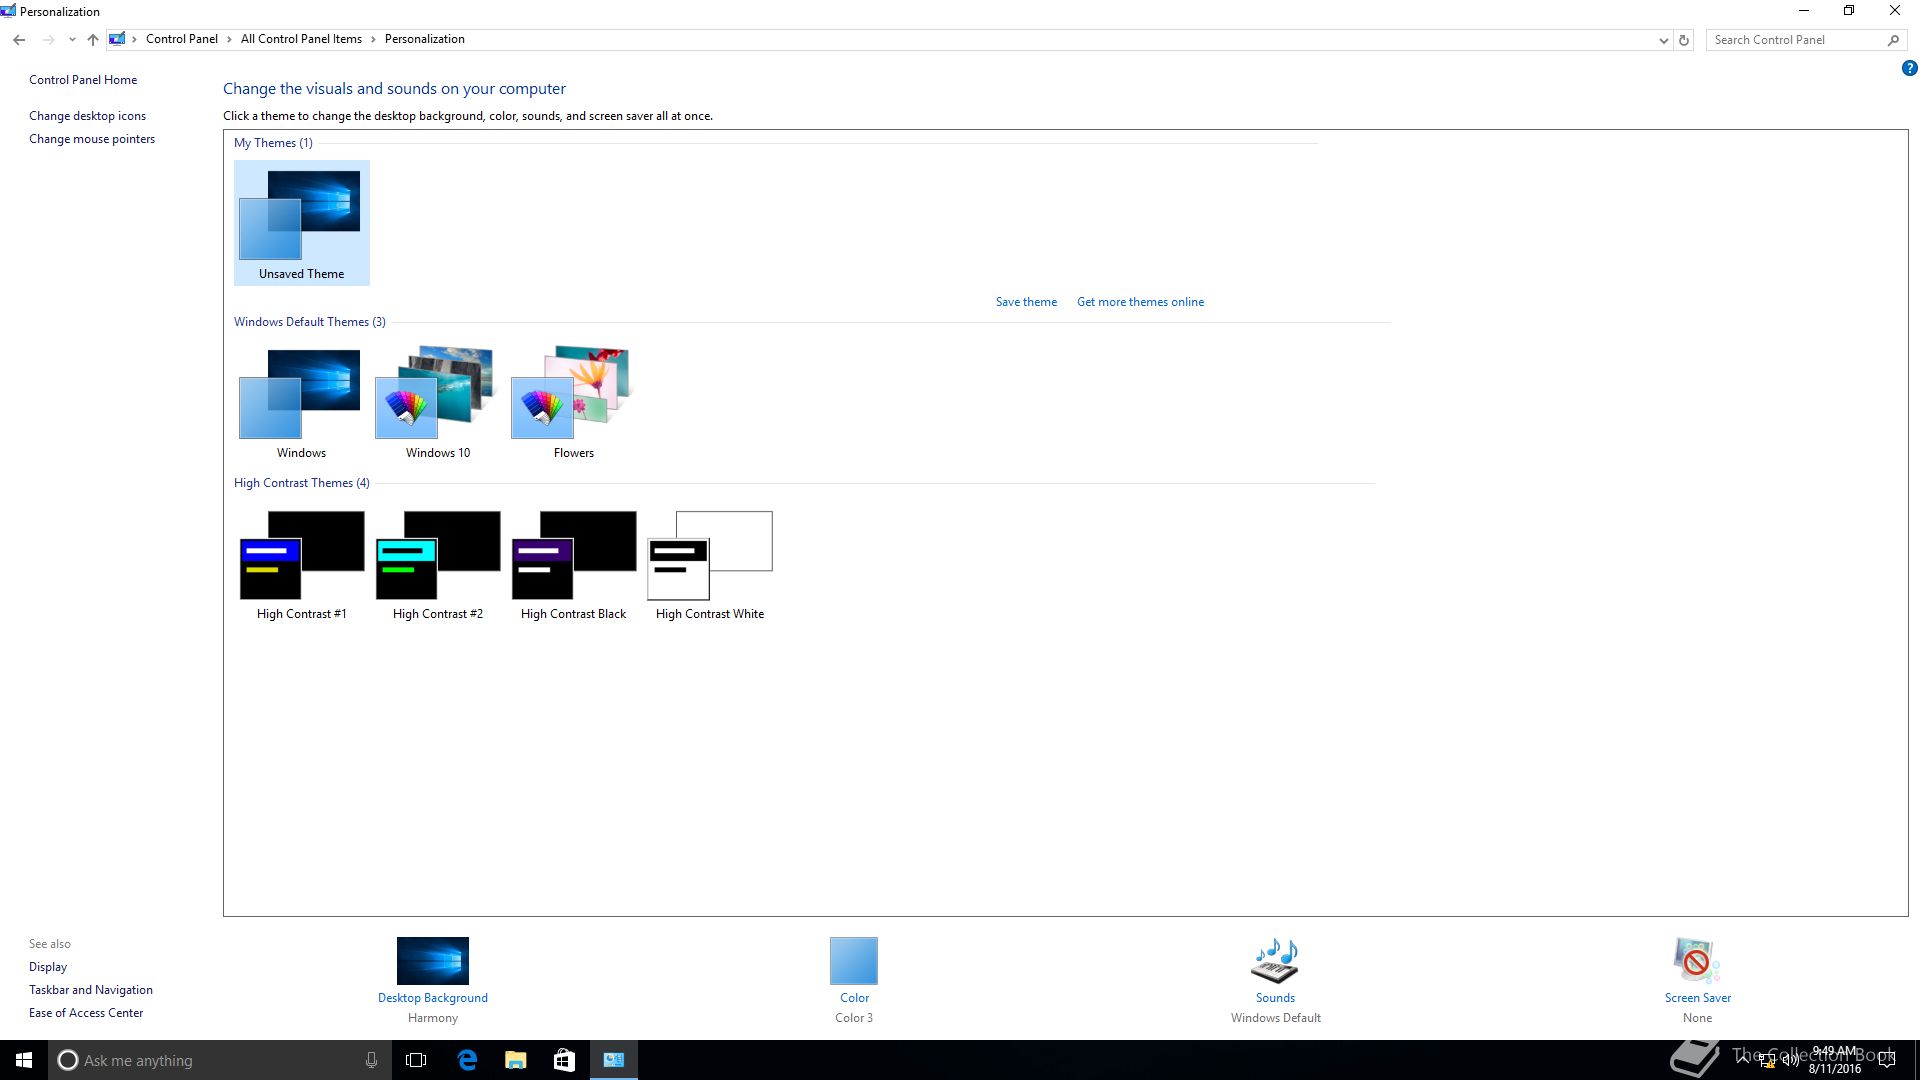Launch Microsoft Edge from the taskbar
This screenshot has width=1920, height=1080.
click(x=467, y=1060)
